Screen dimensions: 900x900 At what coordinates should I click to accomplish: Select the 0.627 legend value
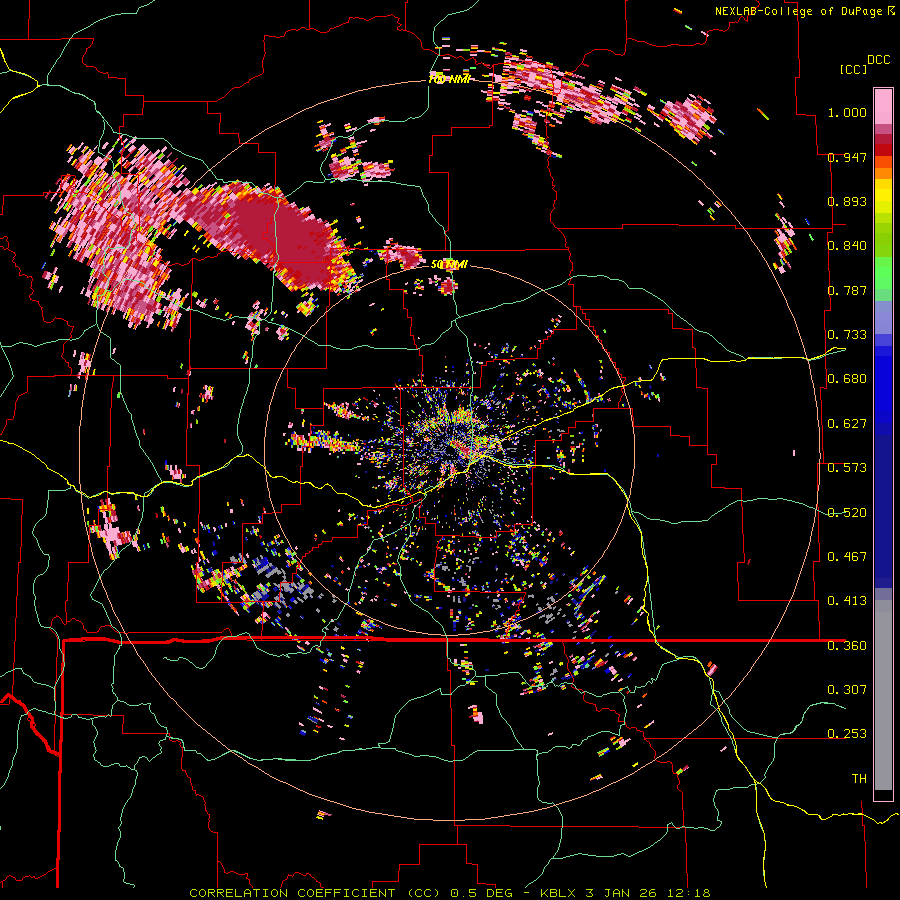coord(847,424)
